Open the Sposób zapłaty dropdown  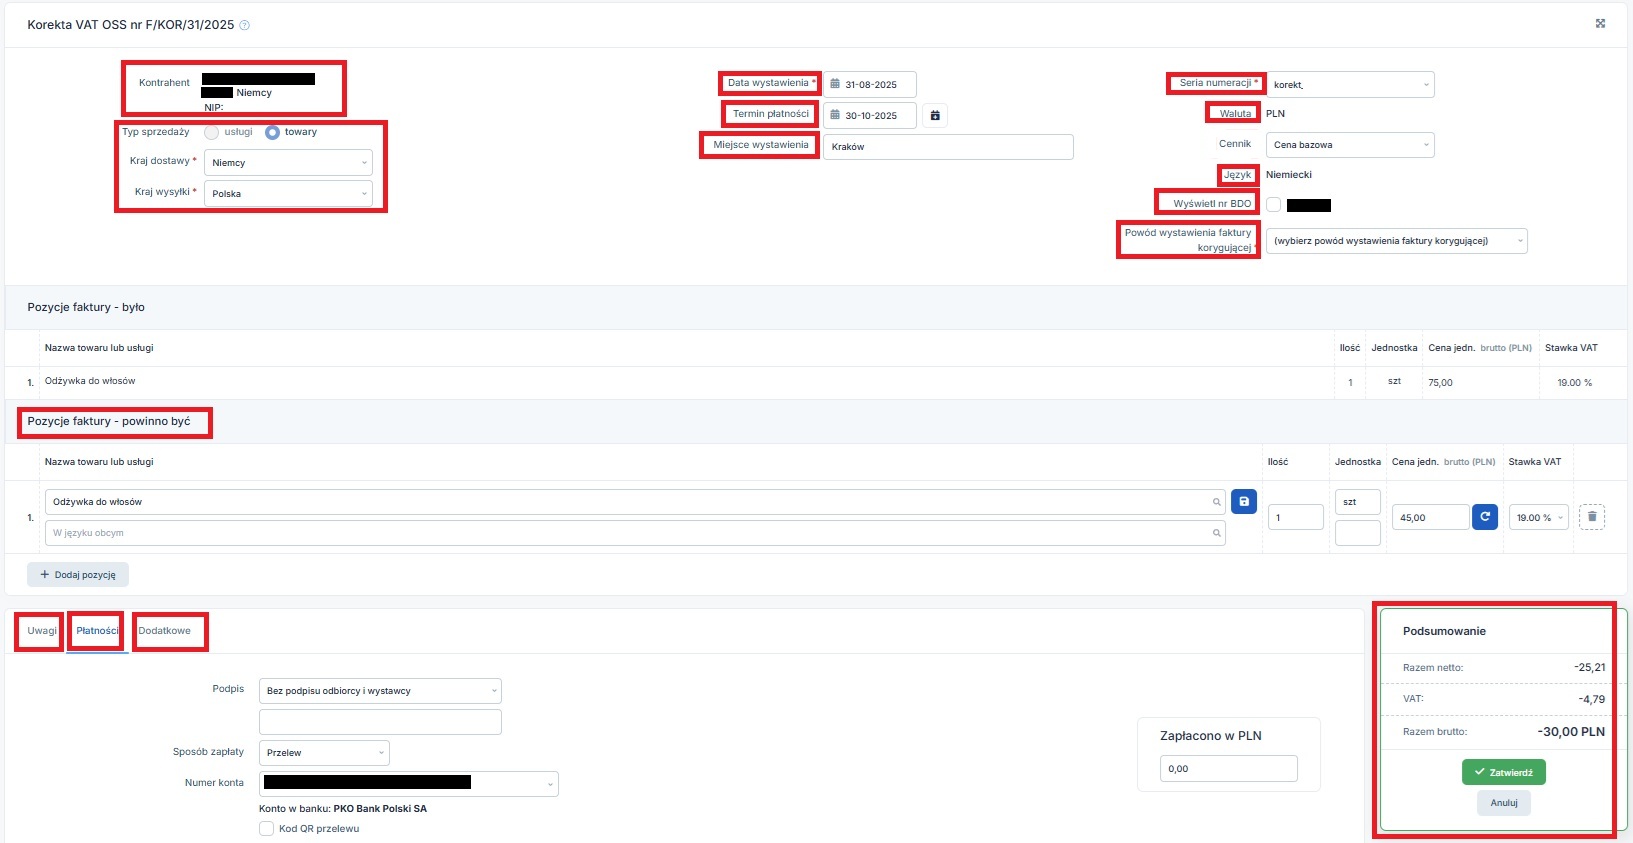pyautogui.click(x=324, y=753)
